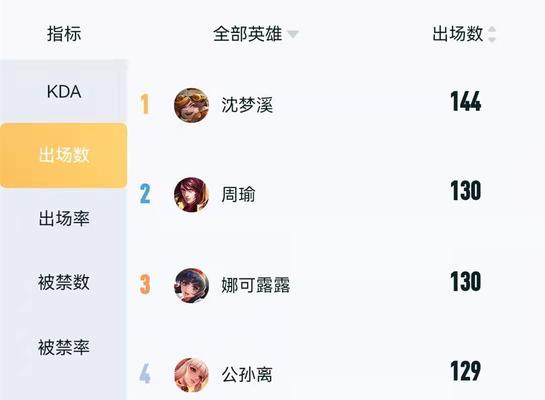The height and width of the screenshot is (400, 545).
Task: Sort by the 出场数 column header
Action: (x=458, y=34)
